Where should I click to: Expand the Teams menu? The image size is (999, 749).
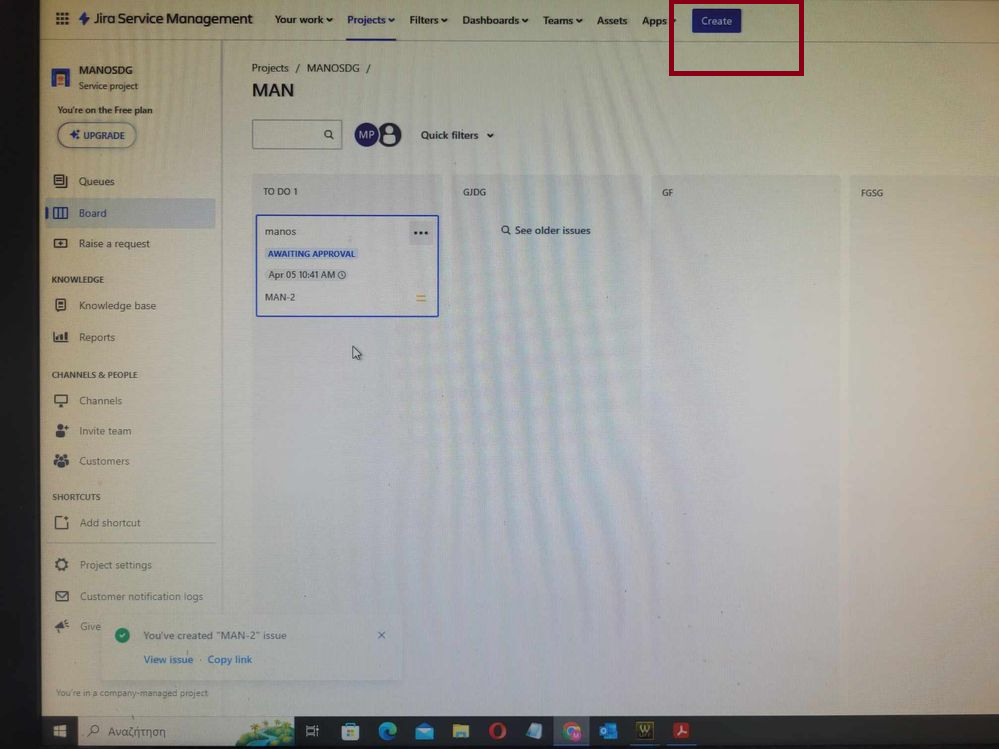(563, 20)
